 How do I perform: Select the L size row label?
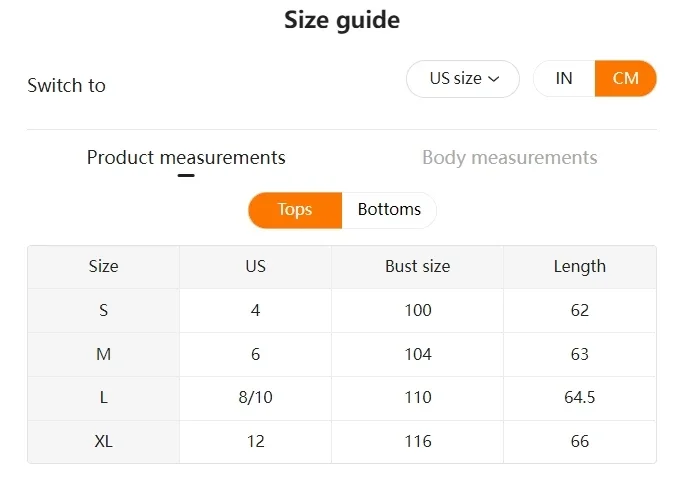(x=103, y=398)
